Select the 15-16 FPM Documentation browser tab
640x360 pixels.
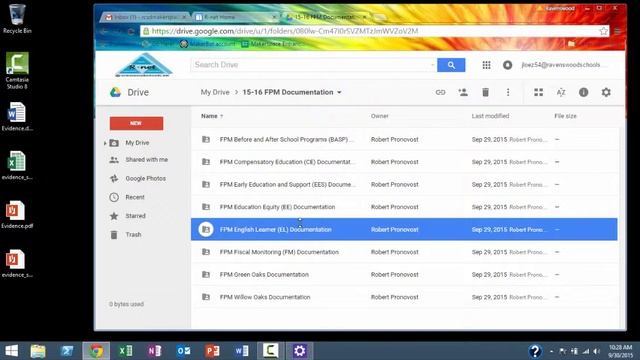[325, 17]
